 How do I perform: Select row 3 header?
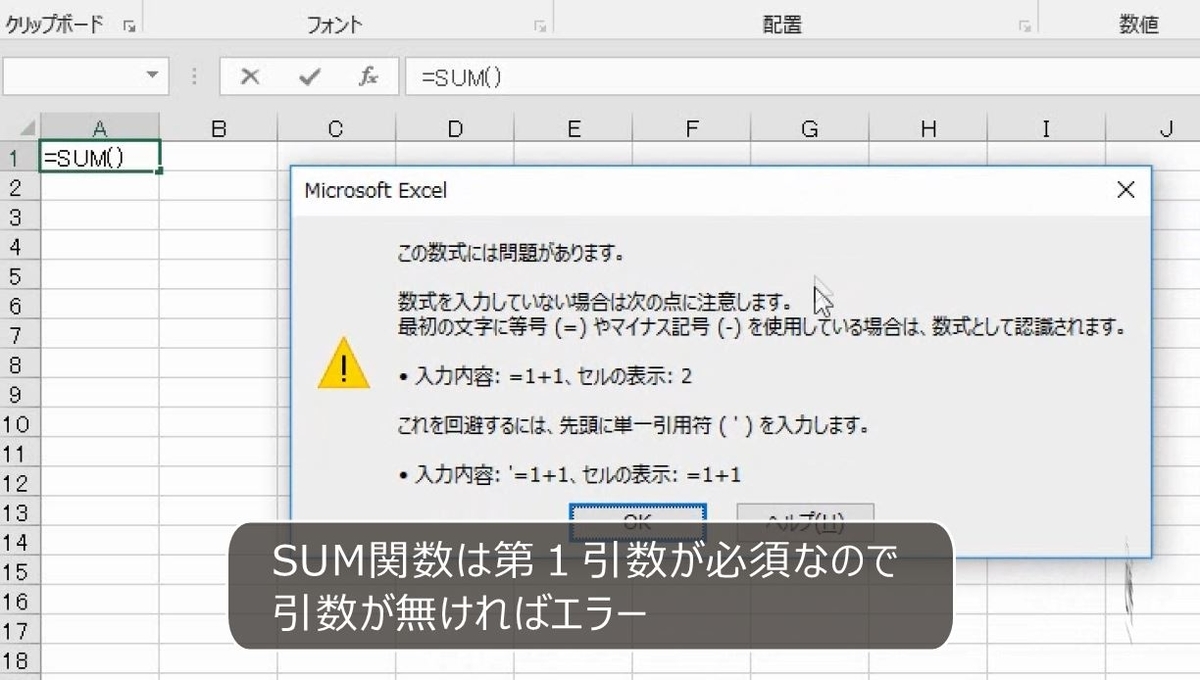point(19,217)
